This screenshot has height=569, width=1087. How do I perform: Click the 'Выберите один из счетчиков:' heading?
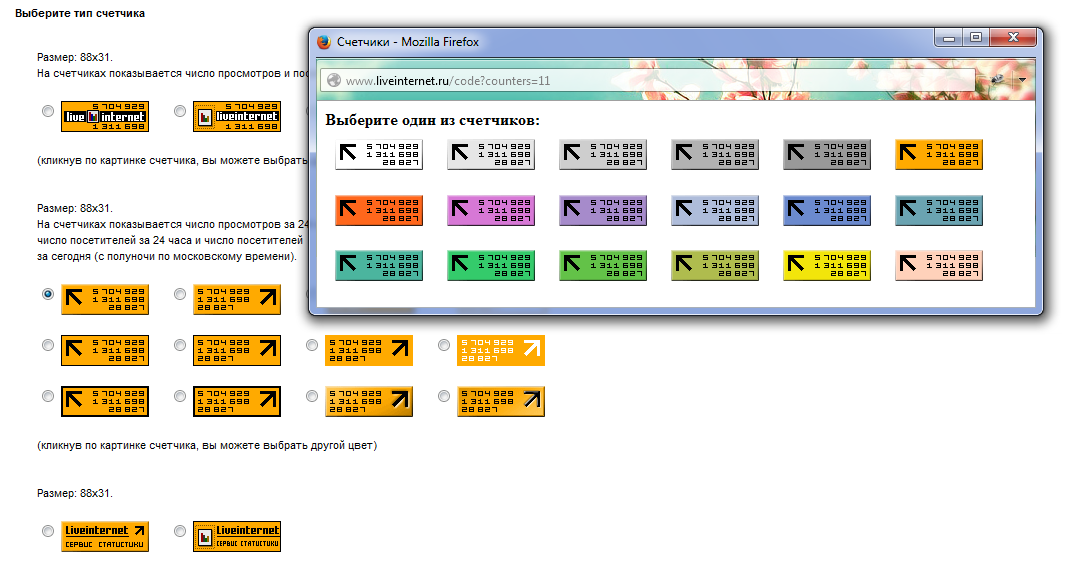[433, 121]
